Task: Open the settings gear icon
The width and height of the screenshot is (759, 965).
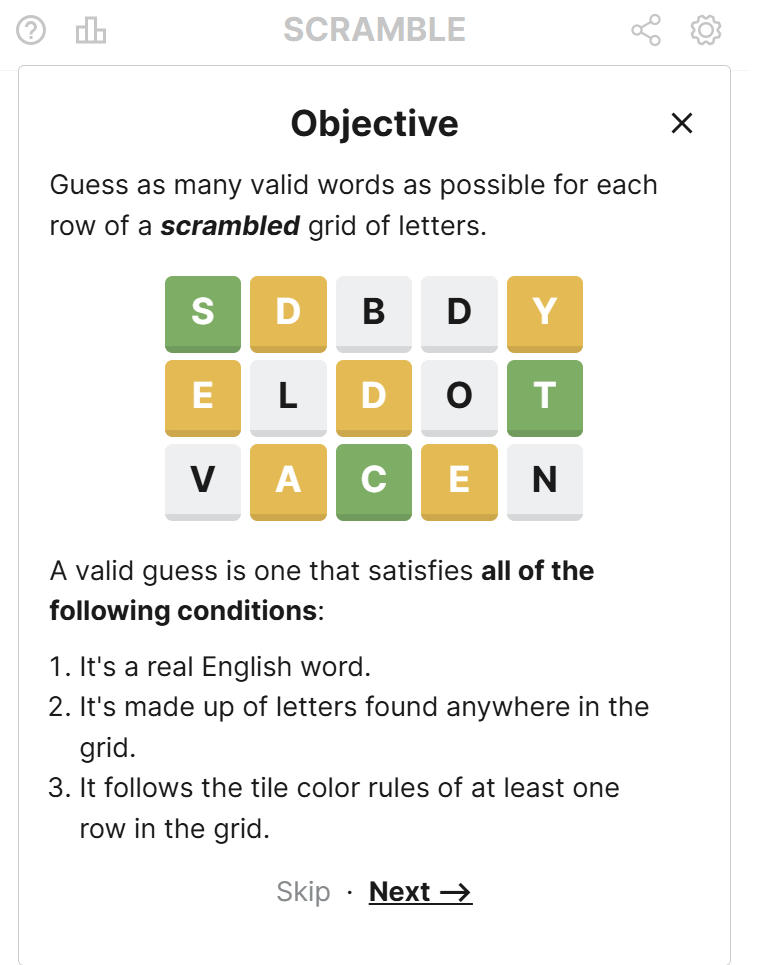Action: tap(706, 31)
